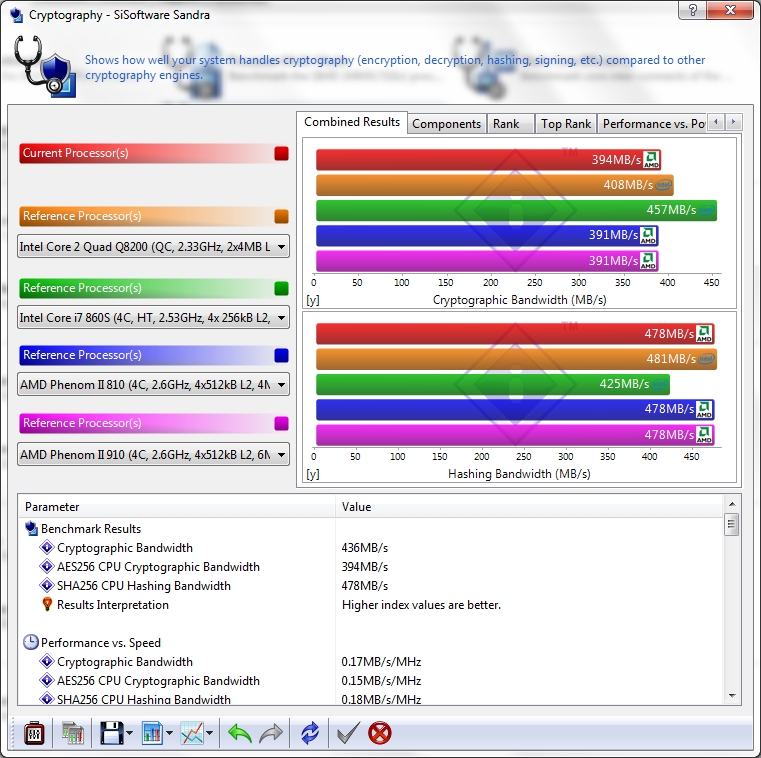The width and height of the screenshot is (761, 758).
Task: Click the [y] axis label in hashing chart
Action: click(x=313, y=474)
